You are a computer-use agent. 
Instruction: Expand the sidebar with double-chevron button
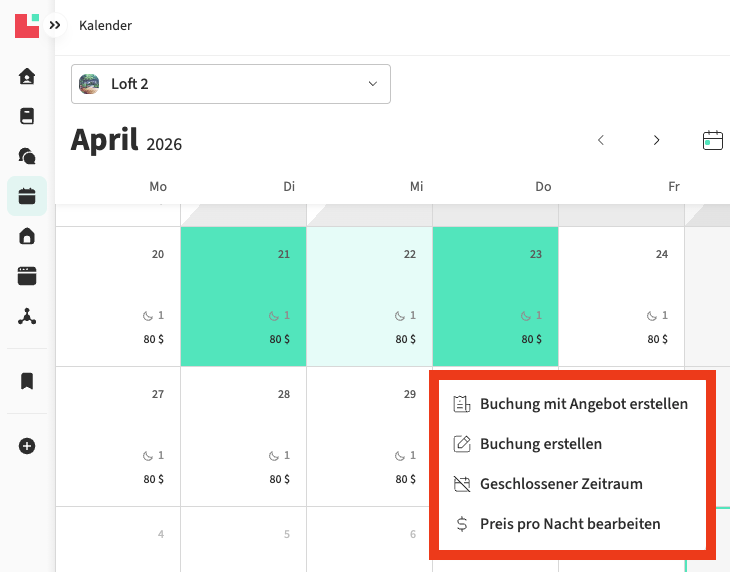(55, 25)
